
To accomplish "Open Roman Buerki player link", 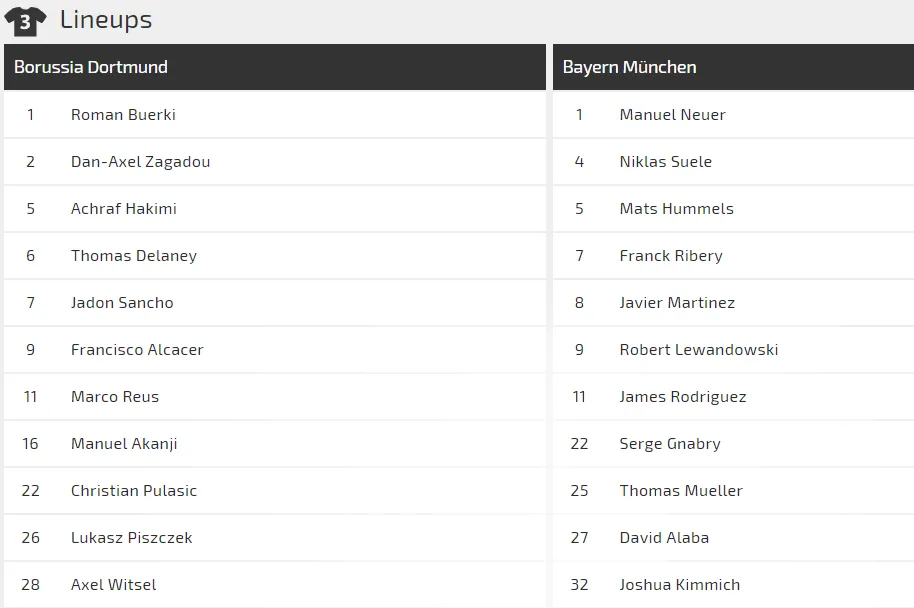I will click(x=123, y=115).
